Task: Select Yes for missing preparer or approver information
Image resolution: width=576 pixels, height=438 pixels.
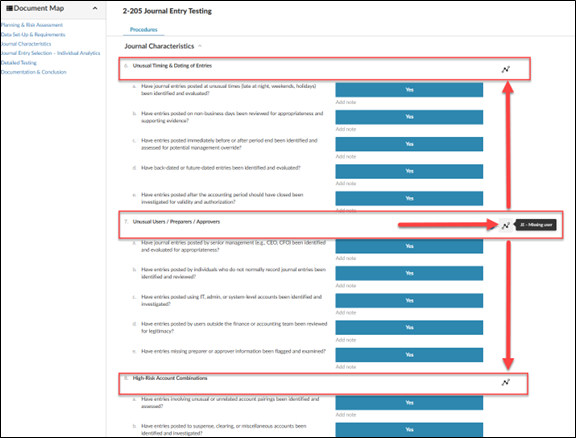Action: [x=409, y=355]
